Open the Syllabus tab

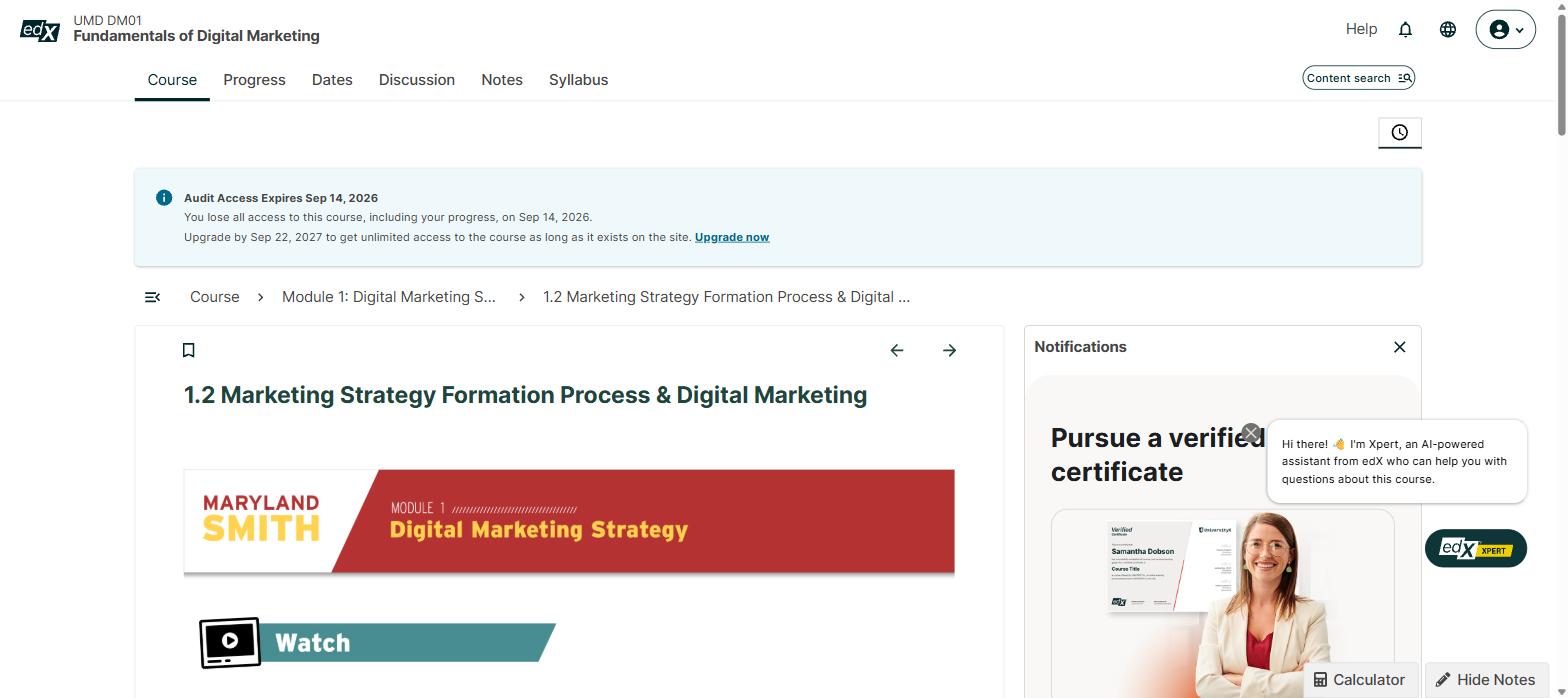pos(578,80)
